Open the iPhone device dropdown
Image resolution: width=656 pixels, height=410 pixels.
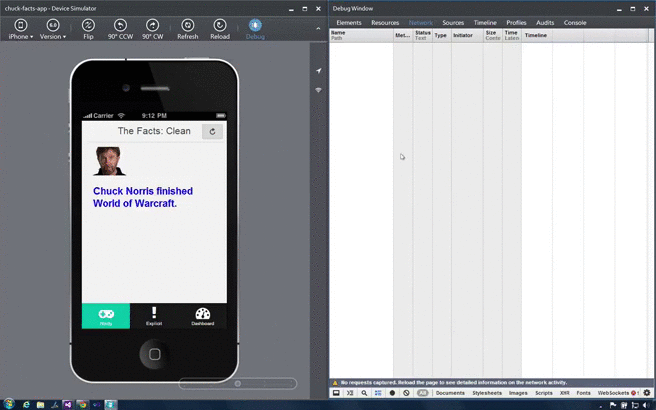20,29
